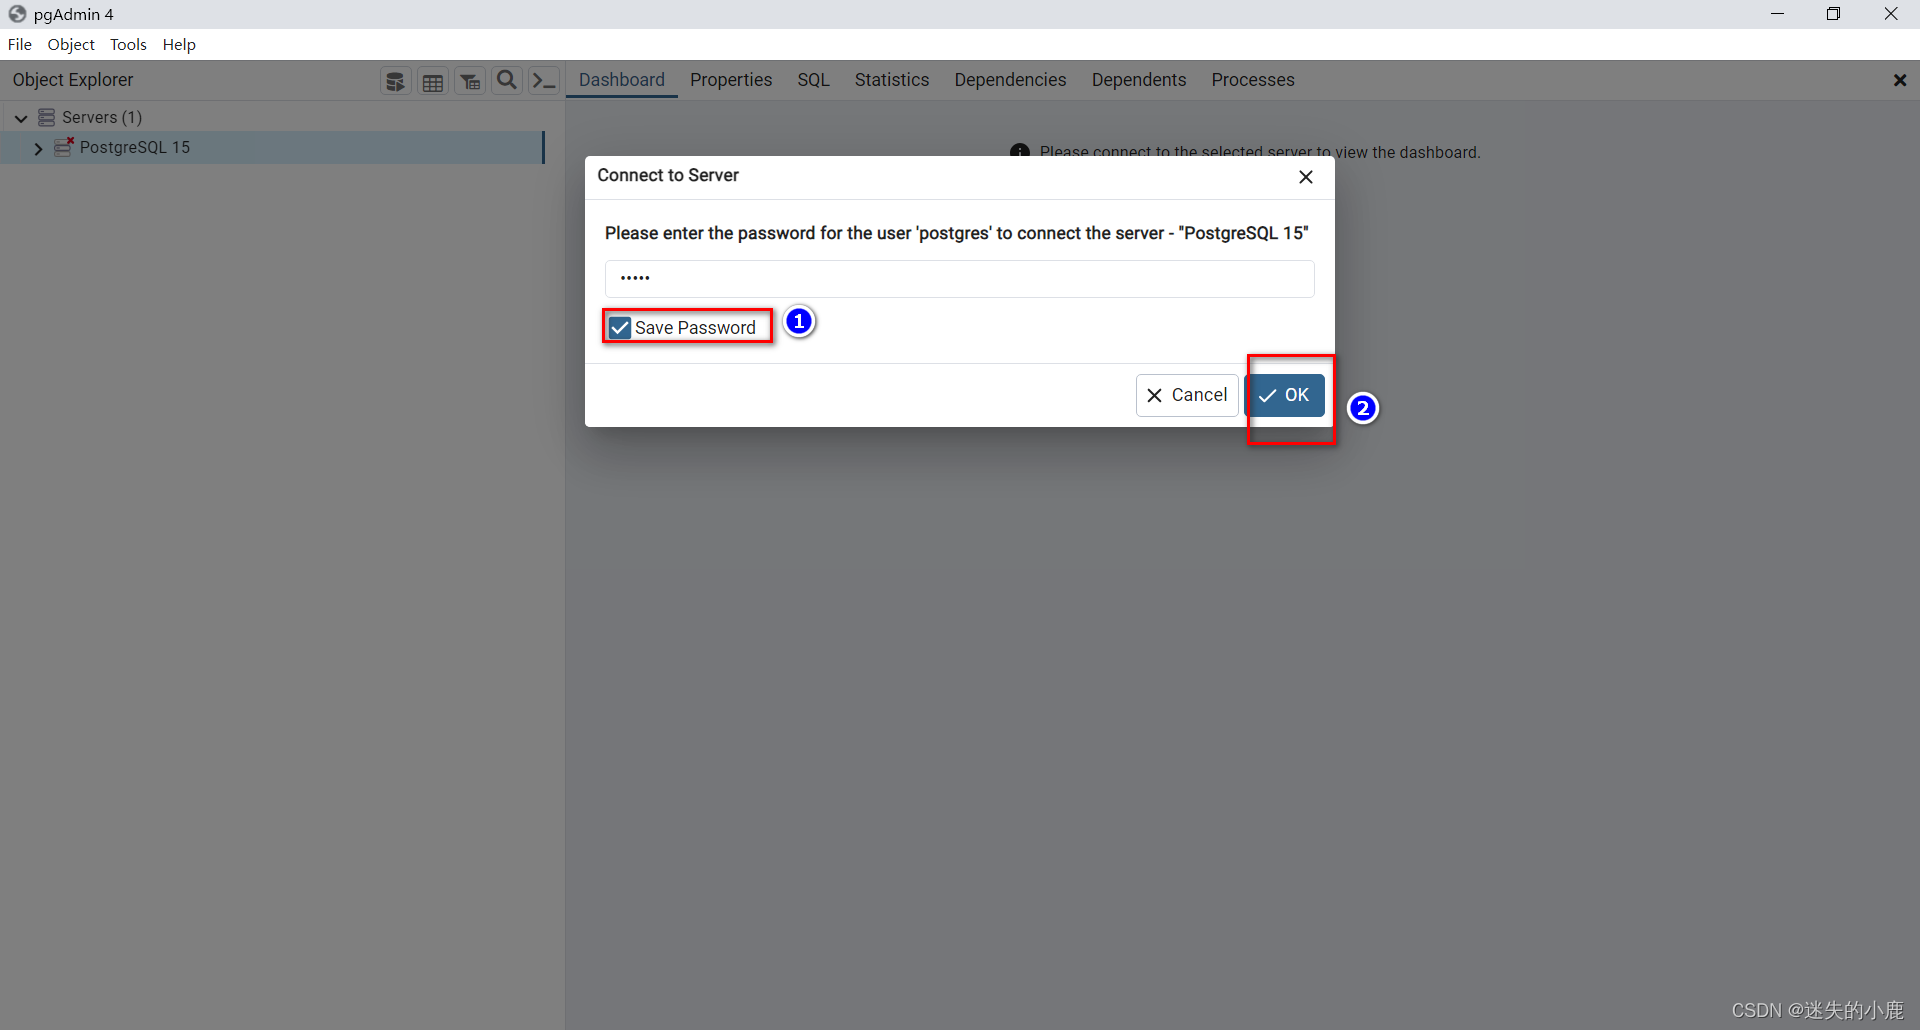
Task: Click the pgAdmin 4 elephant logo icon
Action: 17,14
